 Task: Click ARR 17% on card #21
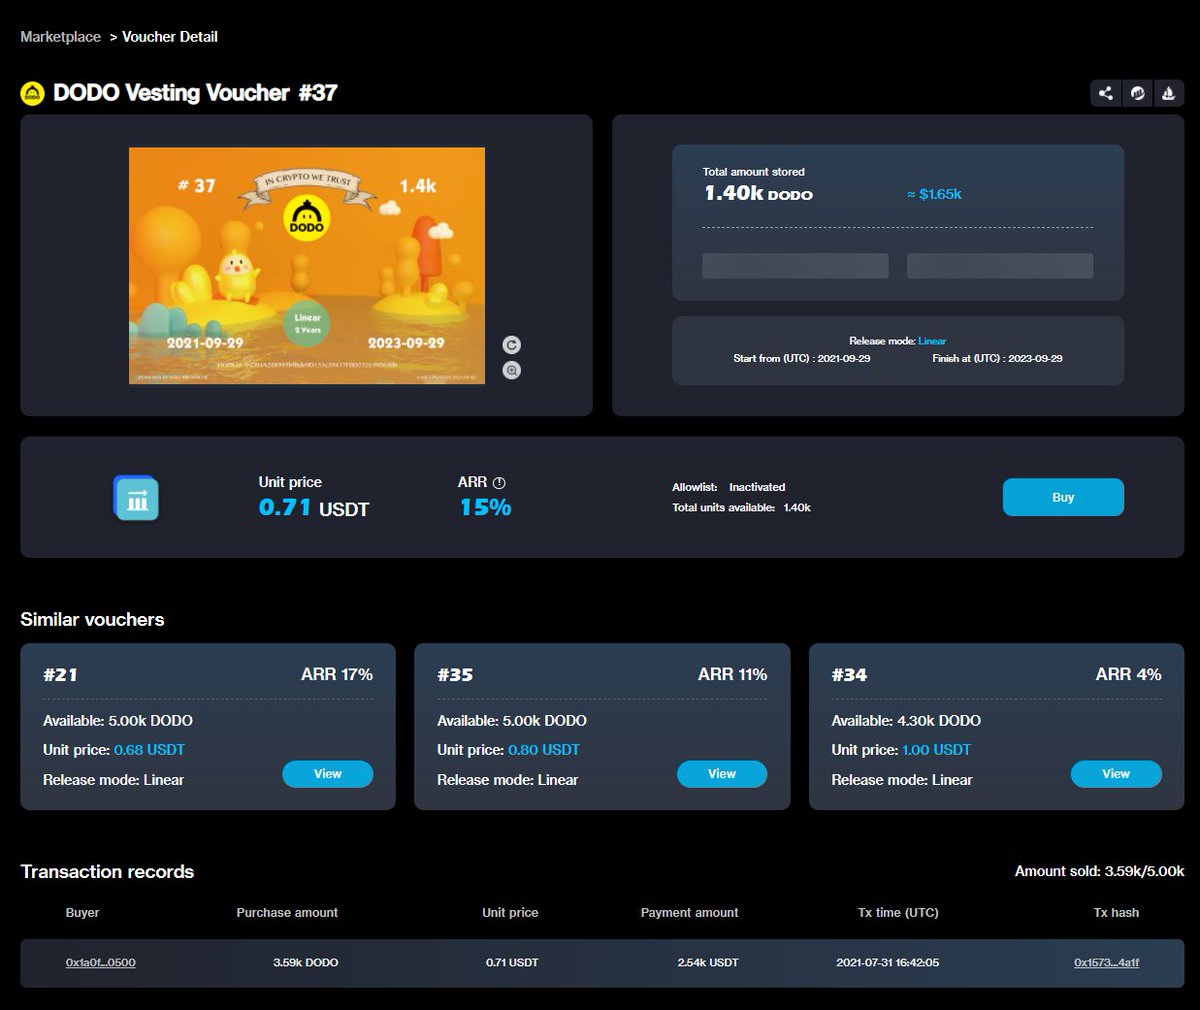[x=337, y=675]
